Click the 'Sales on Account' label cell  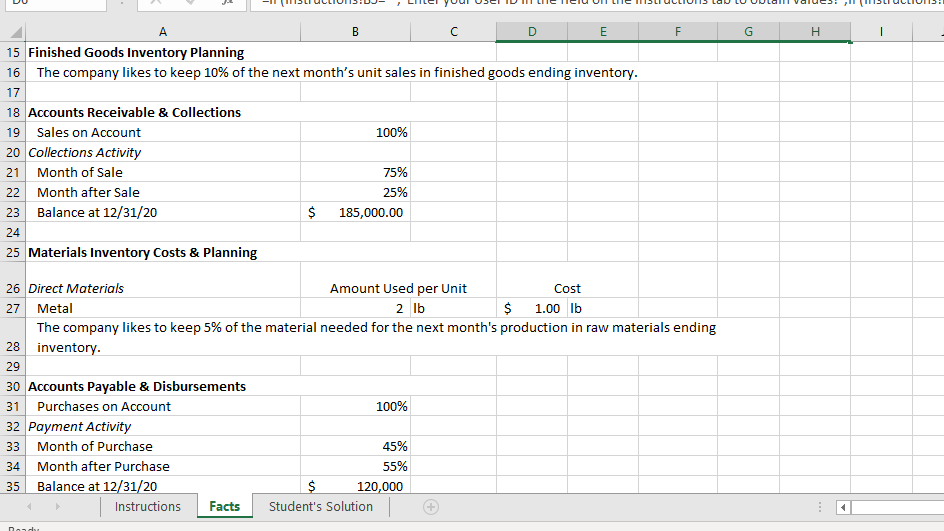pos(163,132)
